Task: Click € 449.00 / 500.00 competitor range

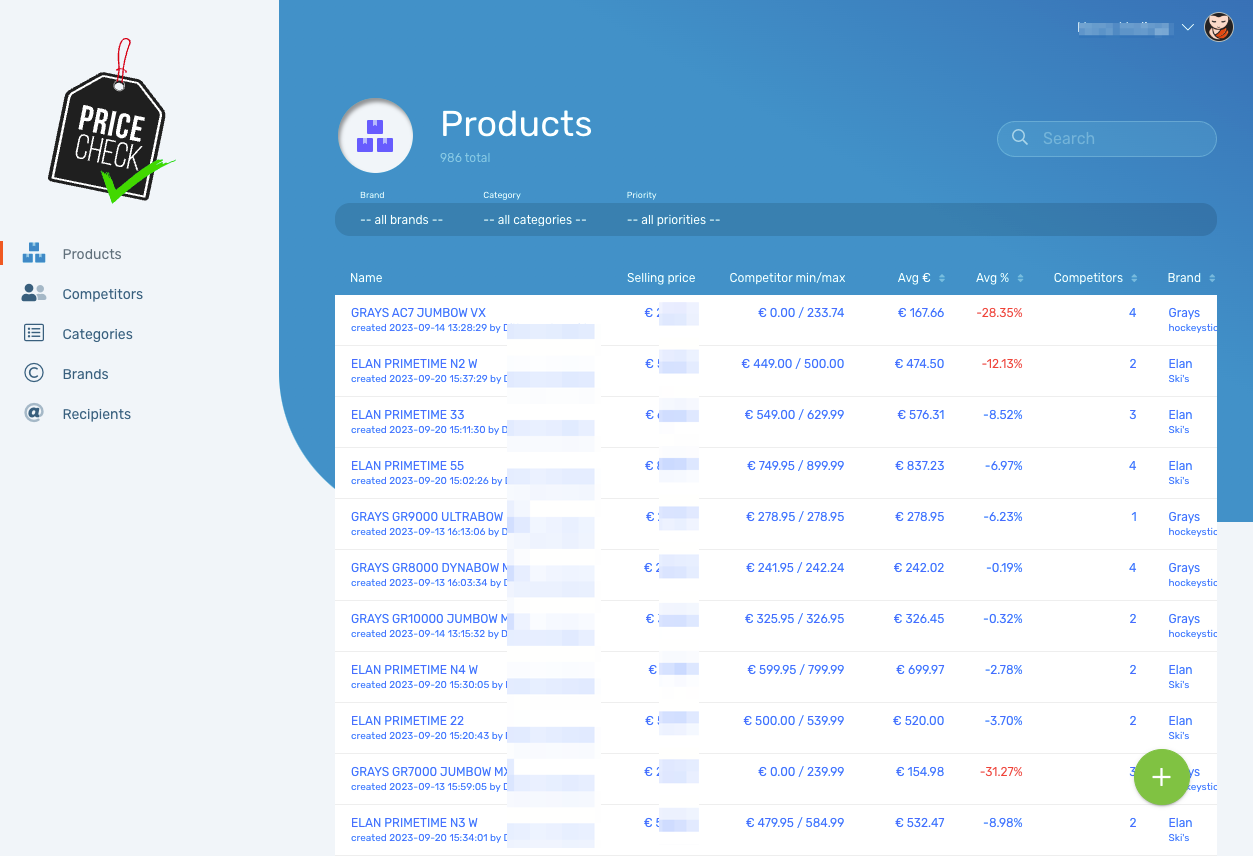Action: 793,364
